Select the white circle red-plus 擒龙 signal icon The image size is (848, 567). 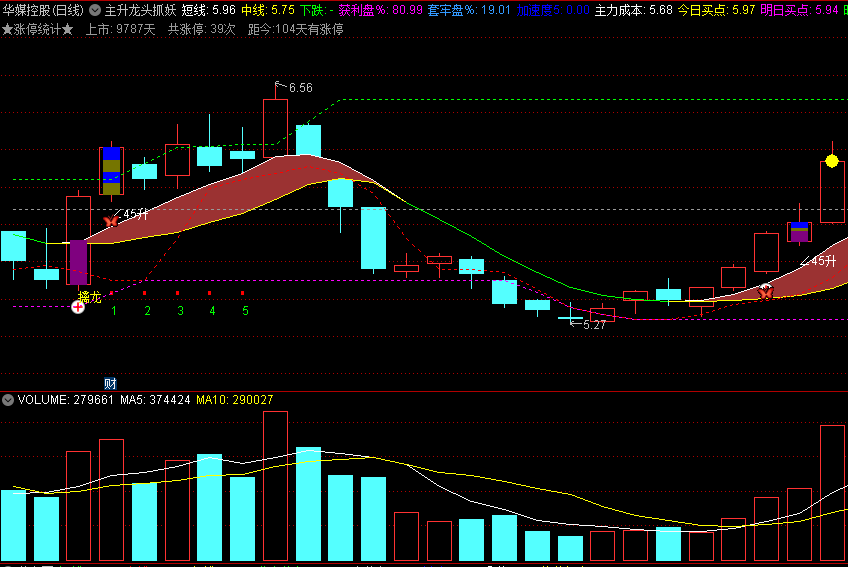[78, 307]
